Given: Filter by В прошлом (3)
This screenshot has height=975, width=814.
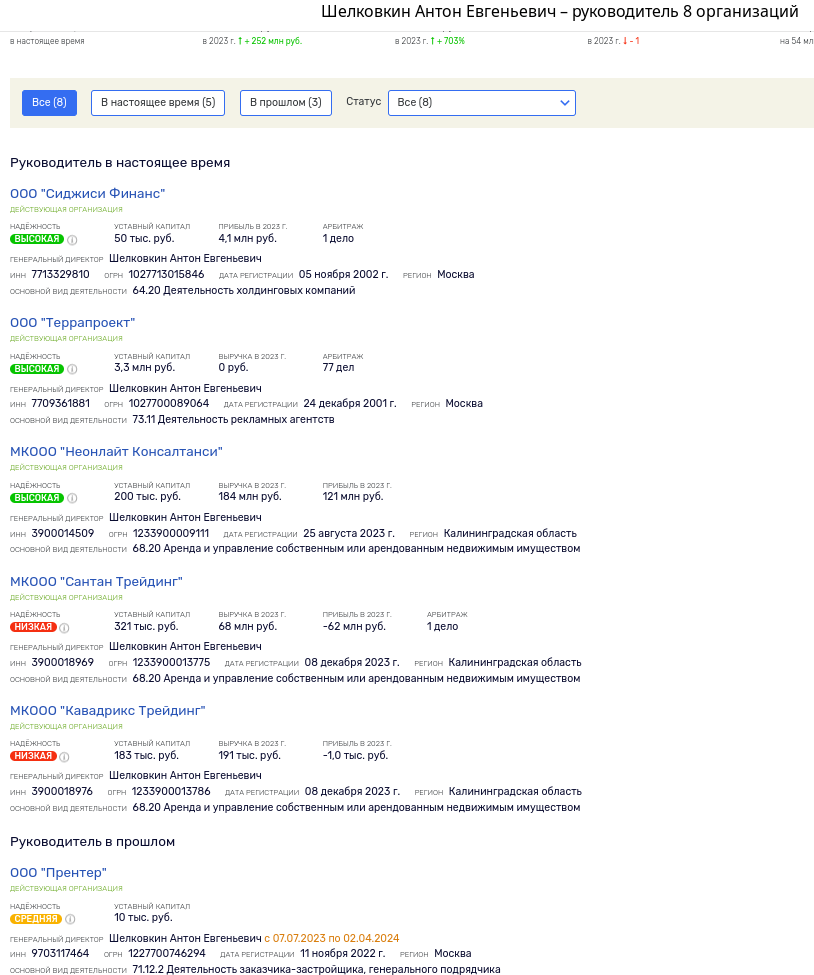Looking at the screenshot, I should pyautogui.click(x=286, y=103).
